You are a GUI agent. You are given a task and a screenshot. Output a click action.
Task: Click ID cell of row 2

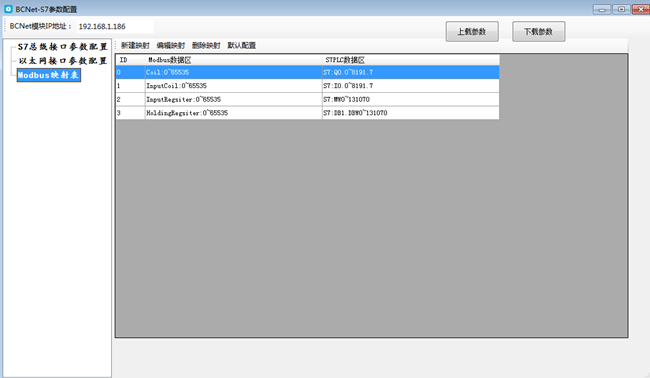pyautogui.click(x=131, y=99)
